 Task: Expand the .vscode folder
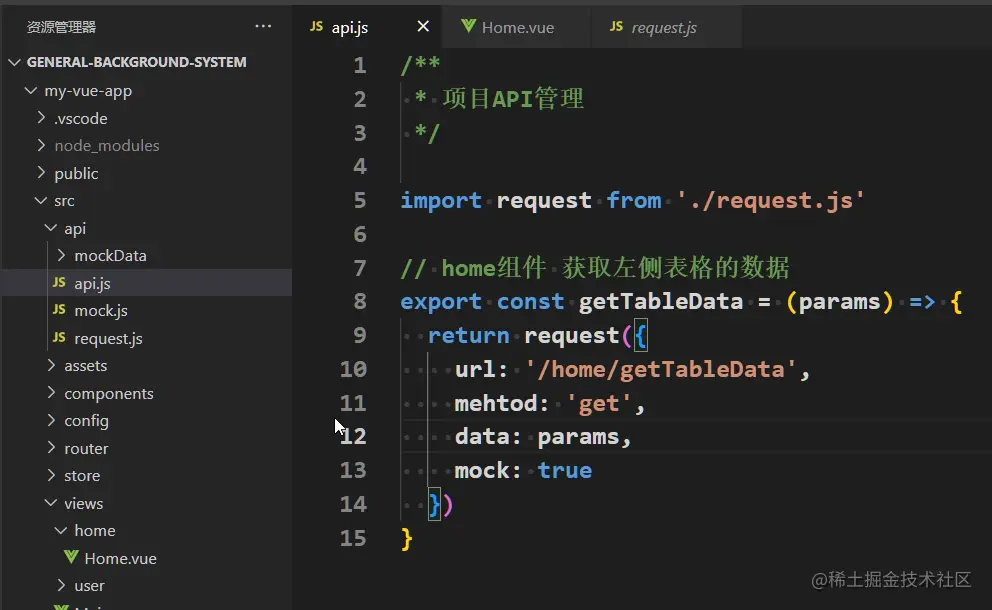pyautogui.click(x=80, y=118)
